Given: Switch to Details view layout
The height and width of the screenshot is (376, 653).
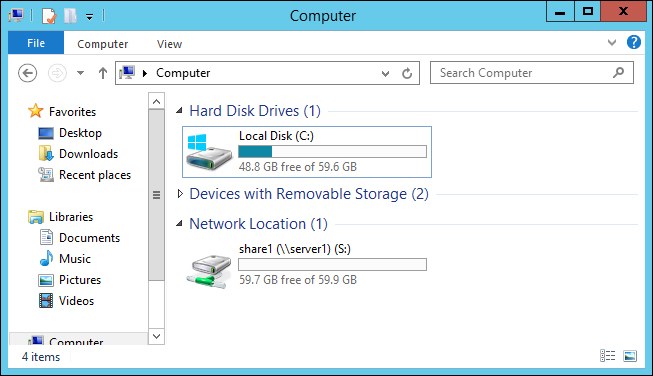Looking at the screenshot, I should 607,356.
